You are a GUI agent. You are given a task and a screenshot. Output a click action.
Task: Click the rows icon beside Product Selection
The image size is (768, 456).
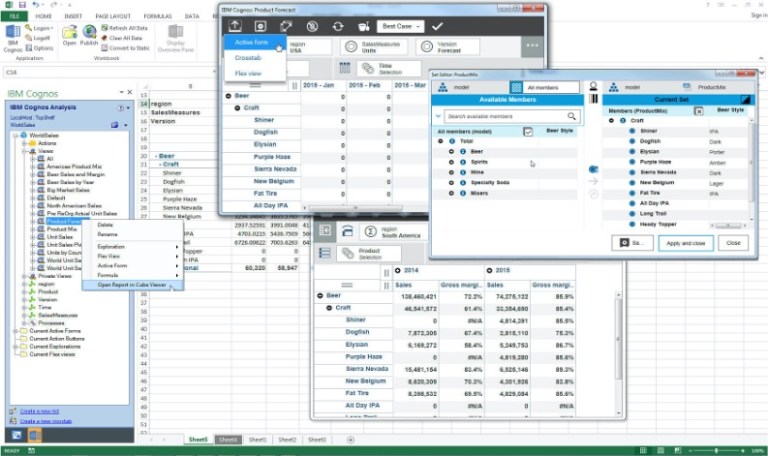click(324, 253)
